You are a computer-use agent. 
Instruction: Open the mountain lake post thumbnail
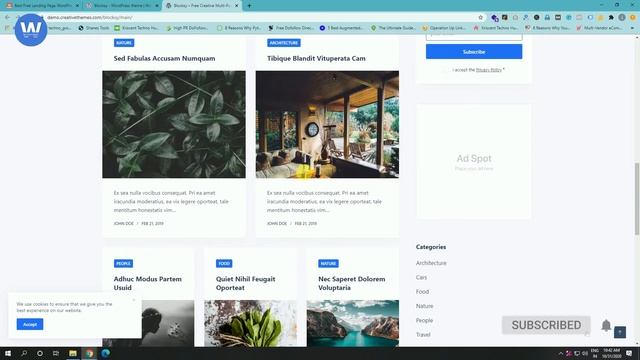pyautogui.click(x=353, y=323)
